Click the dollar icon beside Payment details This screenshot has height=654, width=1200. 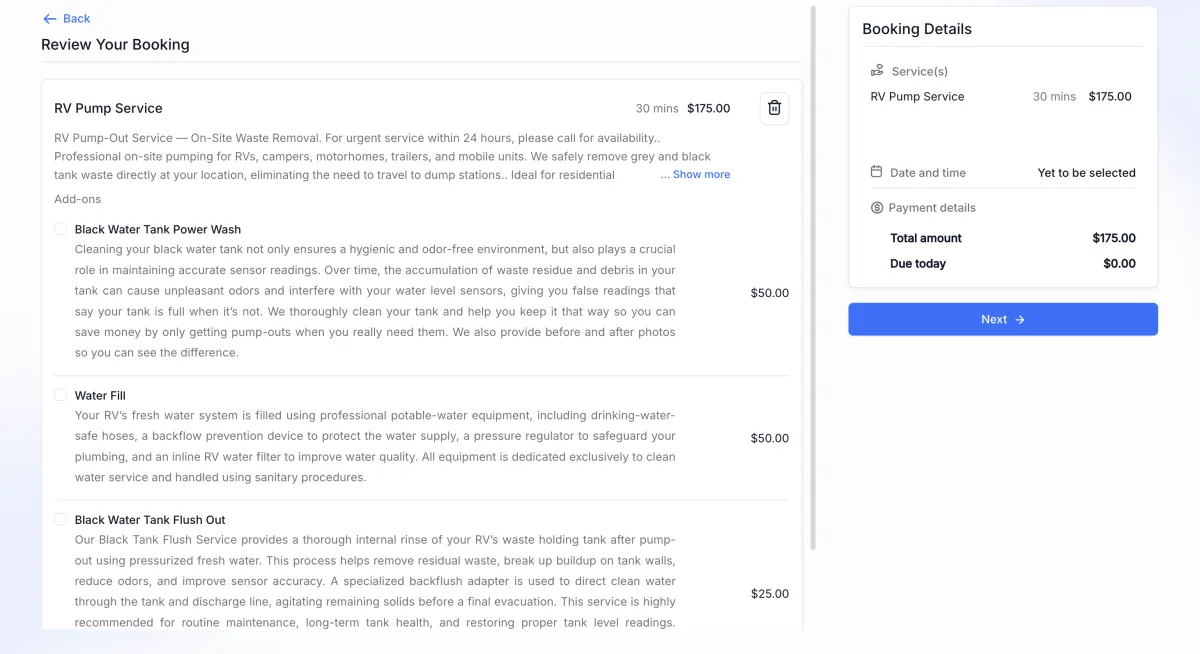pos(877,208)
